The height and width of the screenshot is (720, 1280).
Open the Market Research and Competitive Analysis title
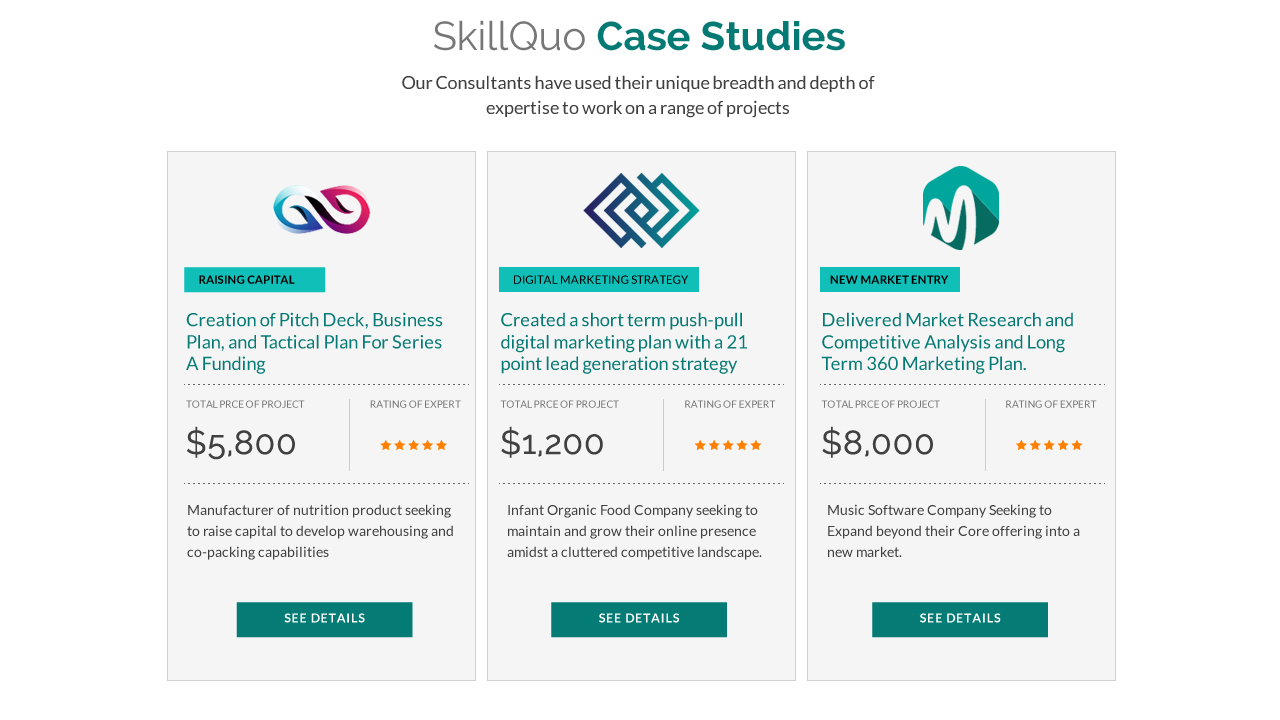pyautogui.click(x=947, y=341)
